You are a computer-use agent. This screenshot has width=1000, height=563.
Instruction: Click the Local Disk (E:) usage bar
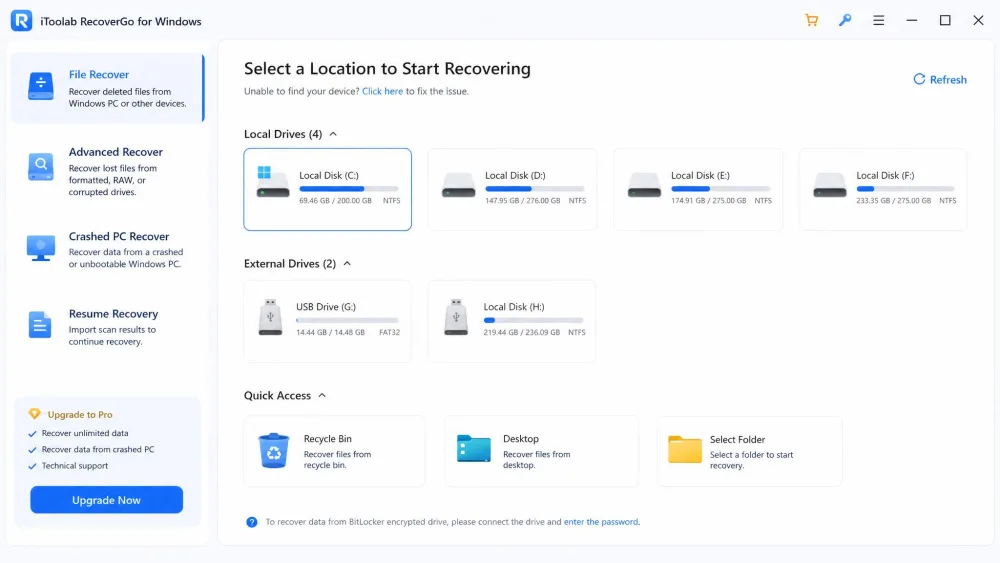[x=721, y=189]
